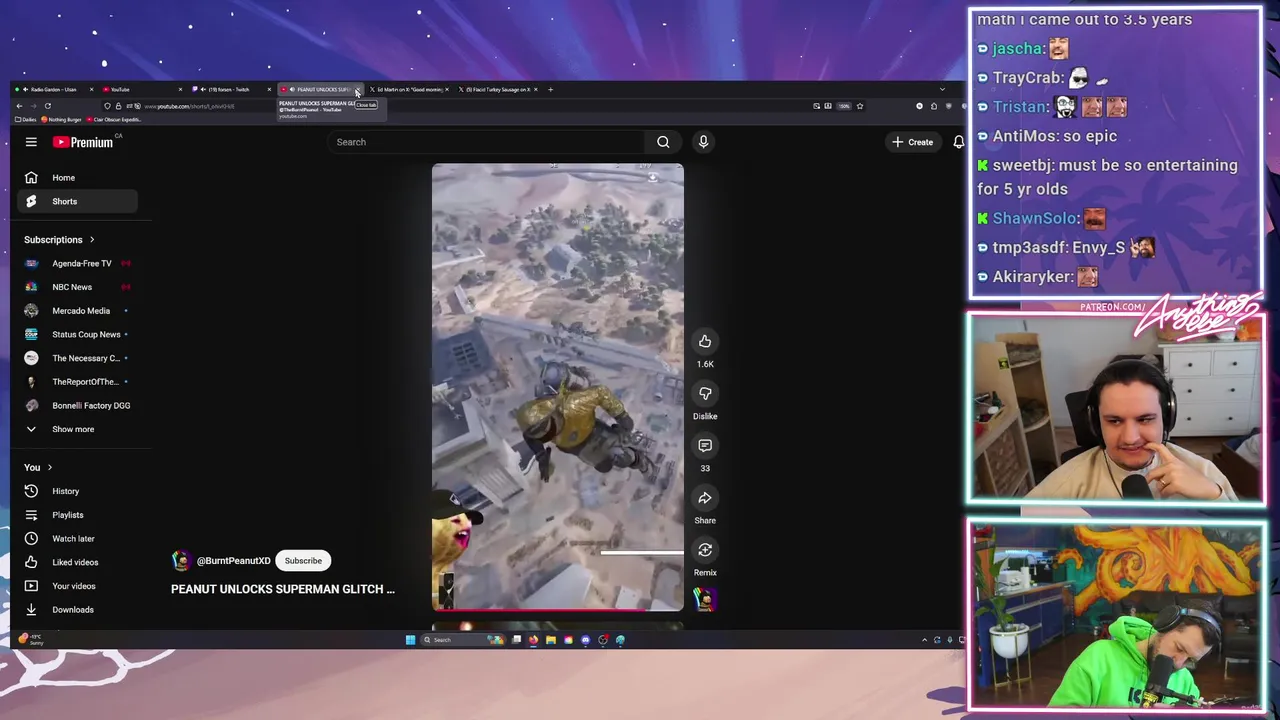Click Create button in header

coord(913,142)
